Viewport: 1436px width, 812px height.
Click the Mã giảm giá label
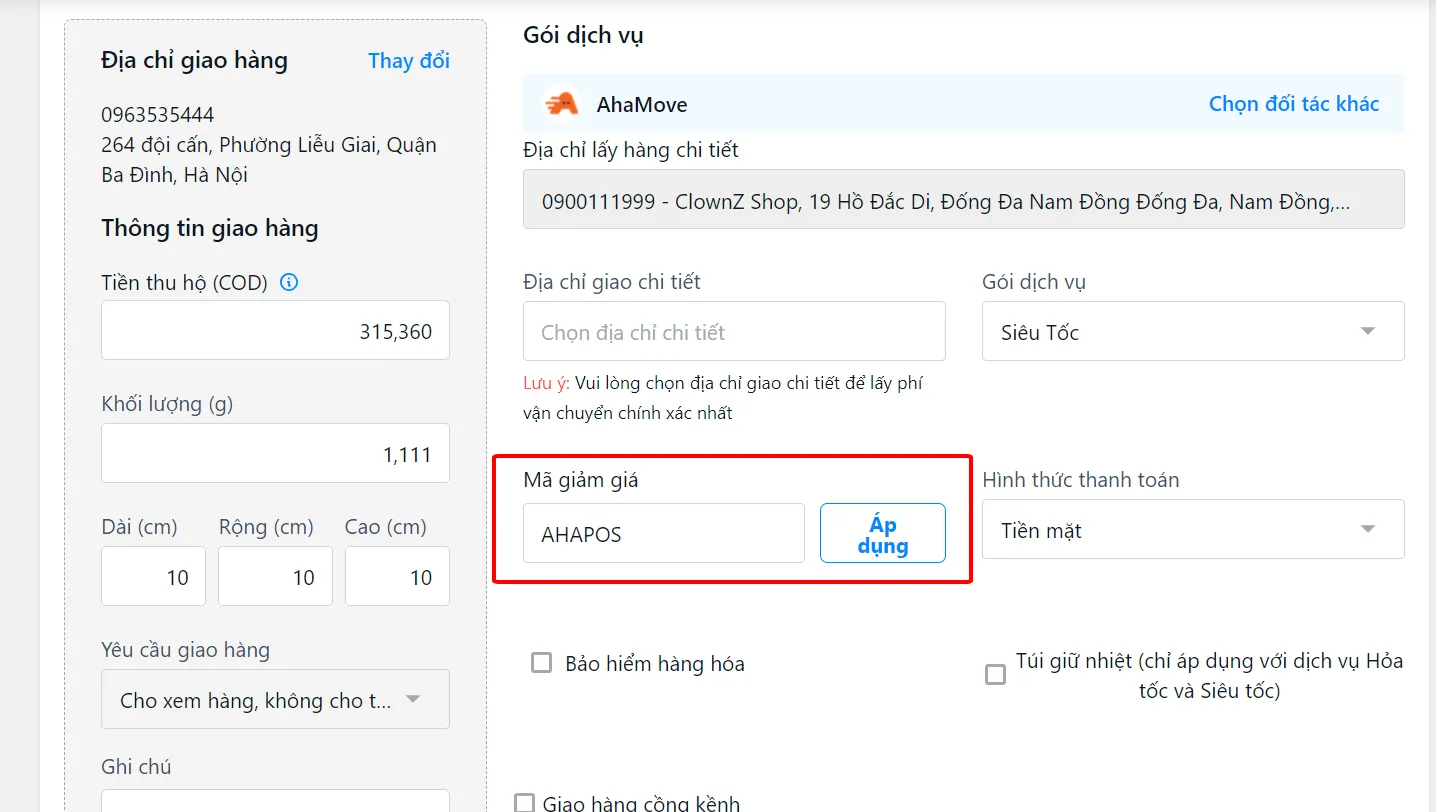581,480
